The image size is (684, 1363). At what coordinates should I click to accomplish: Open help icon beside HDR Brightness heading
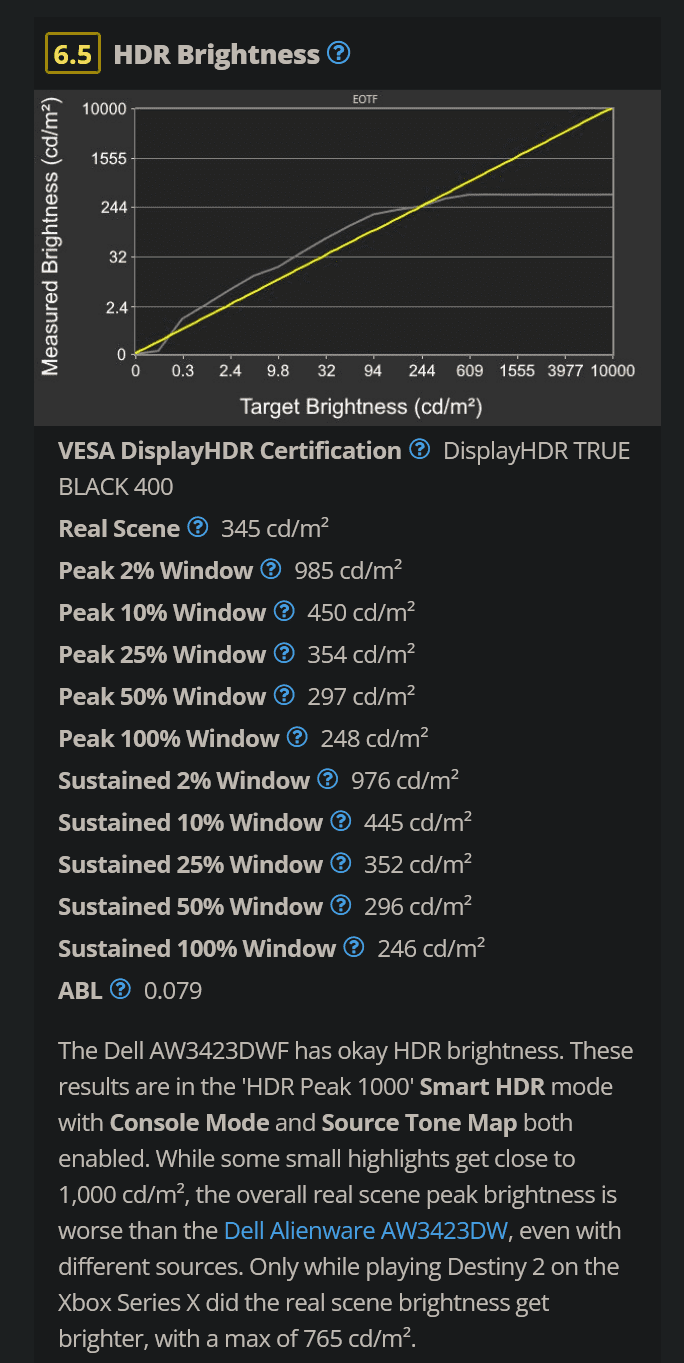pyautogui.click(x=339, y=53)
